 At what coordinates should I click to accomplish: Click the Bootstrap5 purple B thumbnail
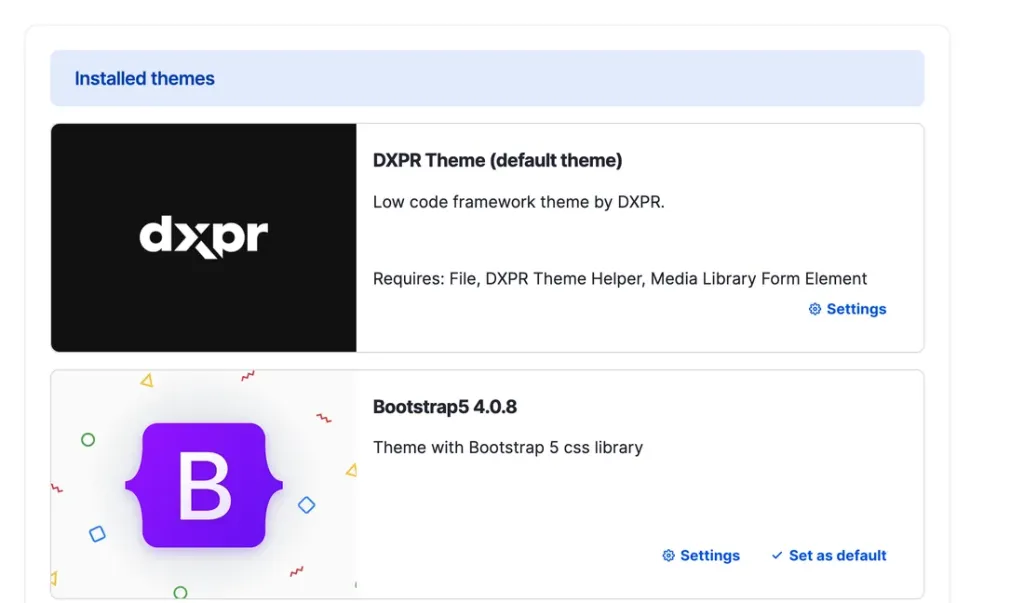click(204, 484)
